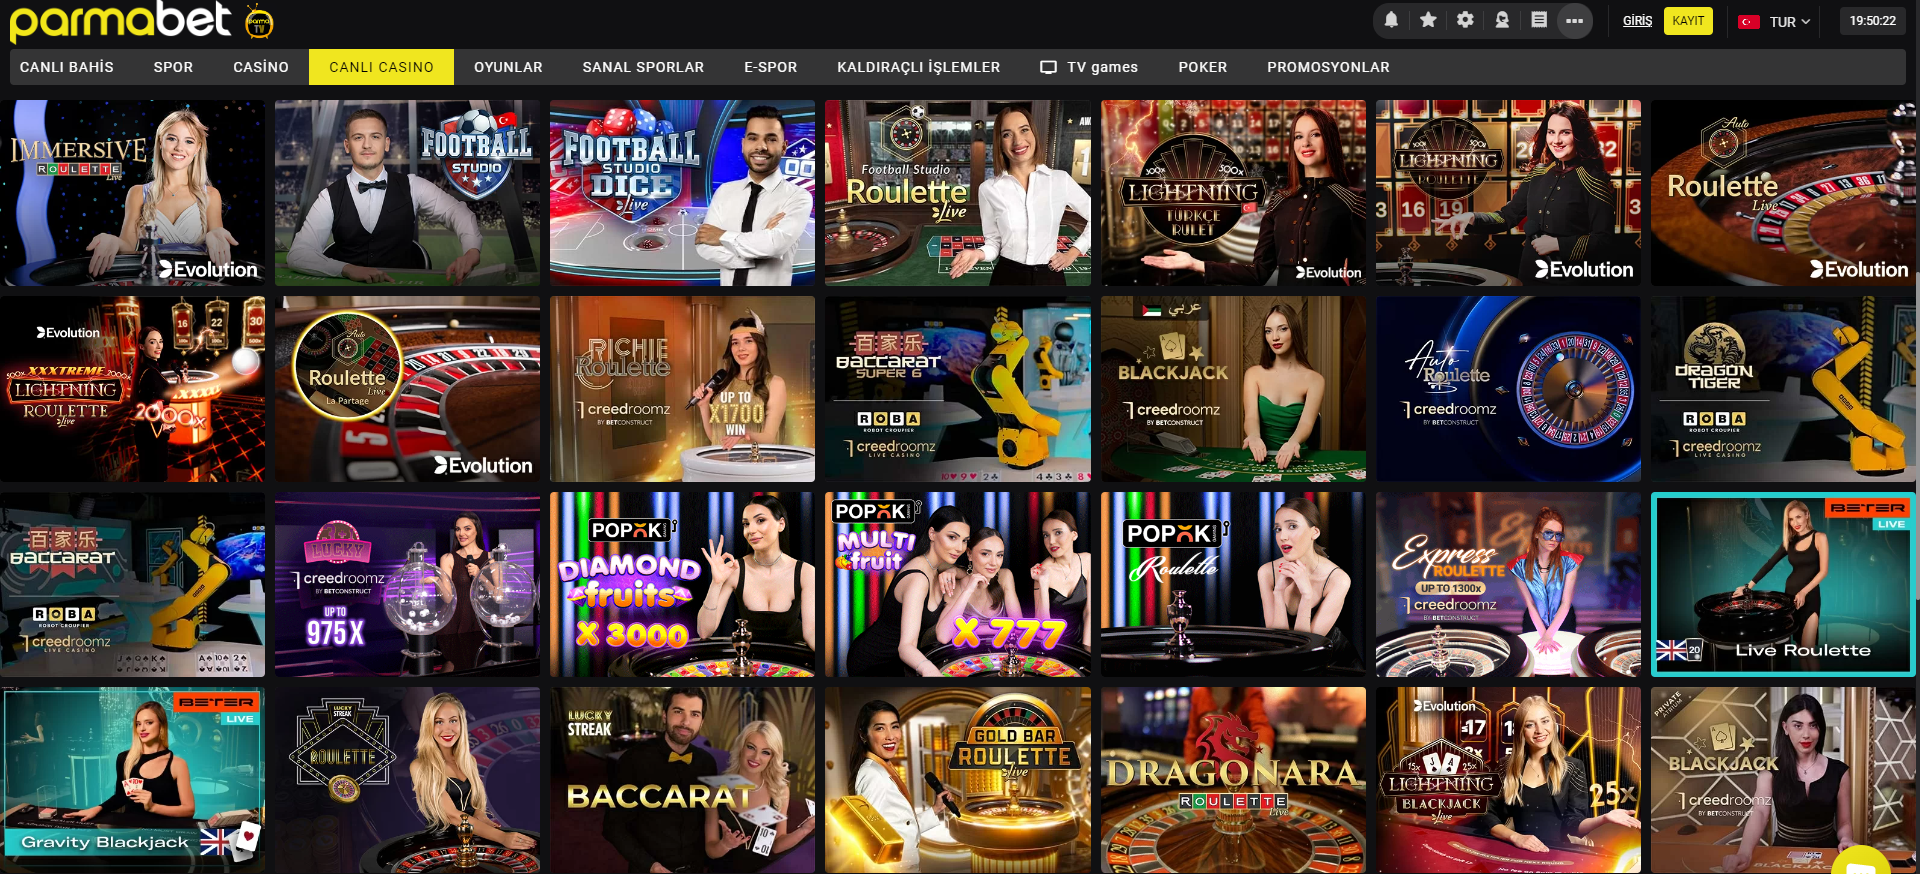Open Football Studio Roulette game
This screenshot has width=1920, height=874.
click(x=958, y=193)
